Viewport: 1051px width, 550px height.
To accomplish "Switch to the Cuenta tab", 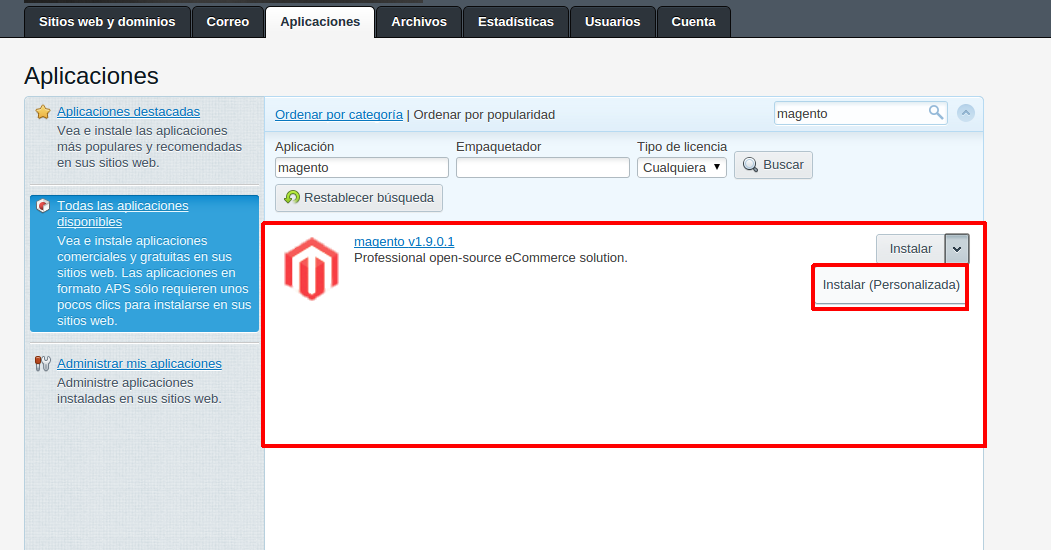I will [694, 22].
